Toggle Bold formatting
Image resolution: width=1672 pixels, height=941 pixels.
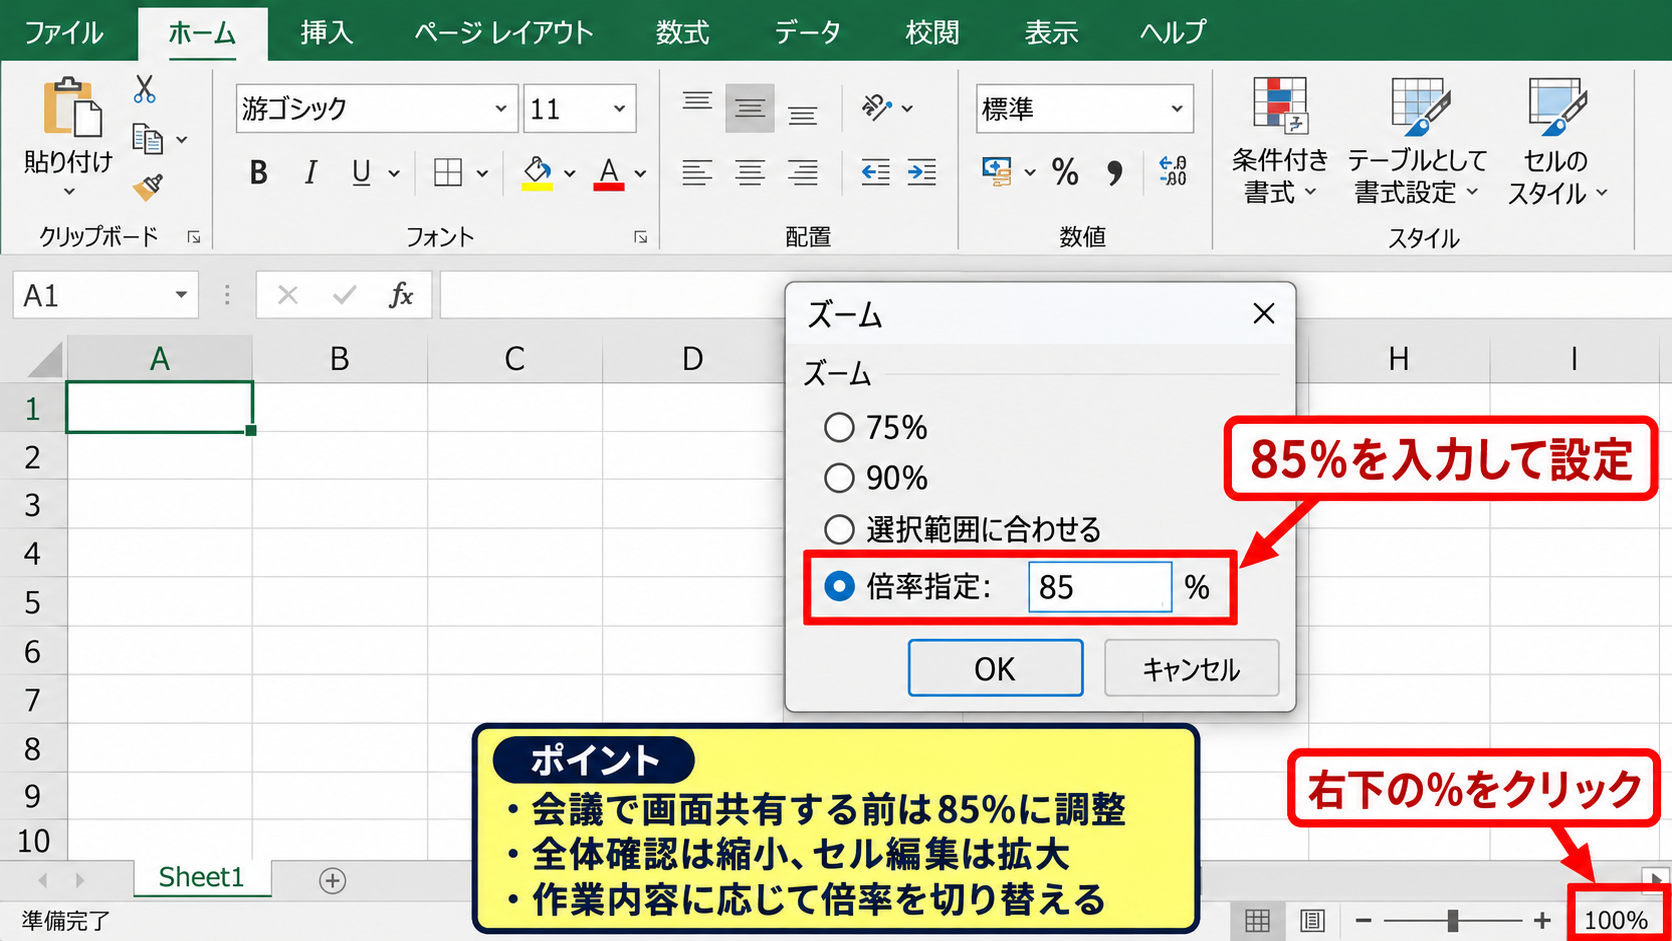pyautogui.click(x=258, y=173)
